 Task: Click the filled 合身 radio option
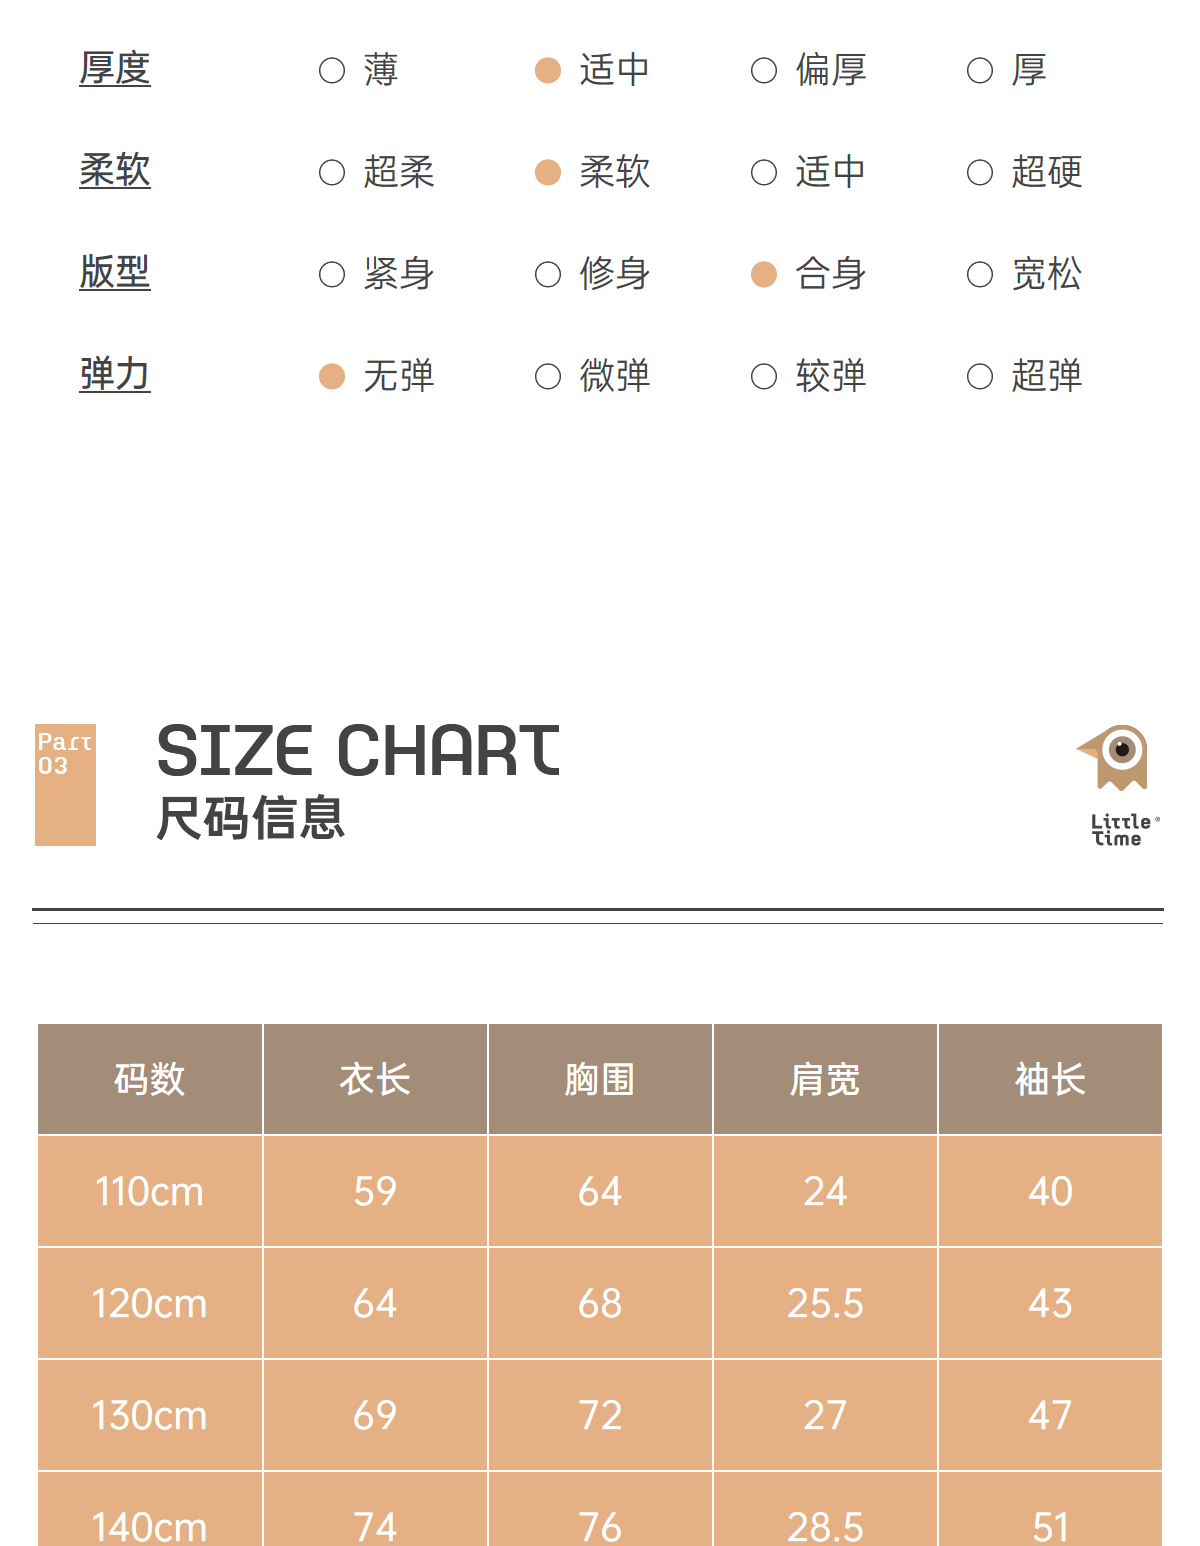tap(764, 275)
